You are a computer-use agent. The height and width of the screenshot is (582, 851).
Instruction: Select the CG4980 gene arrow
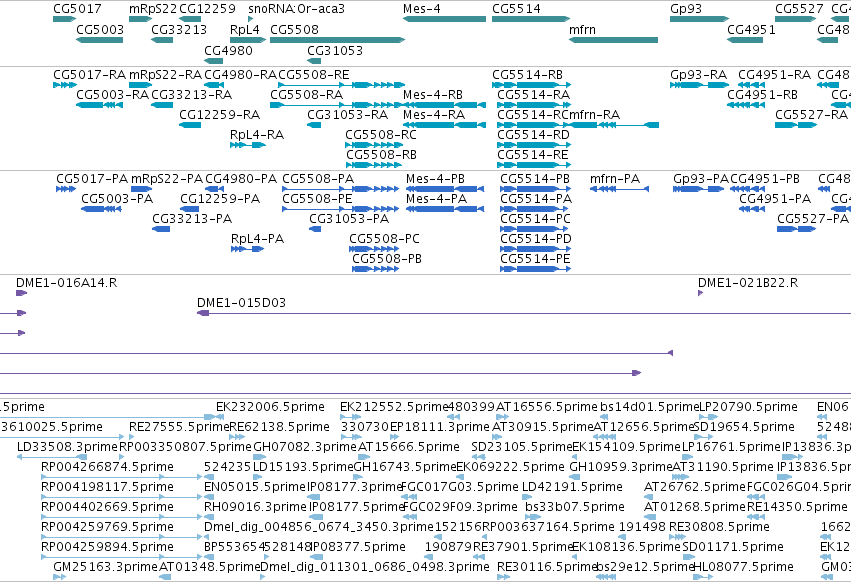coord(214,60)
